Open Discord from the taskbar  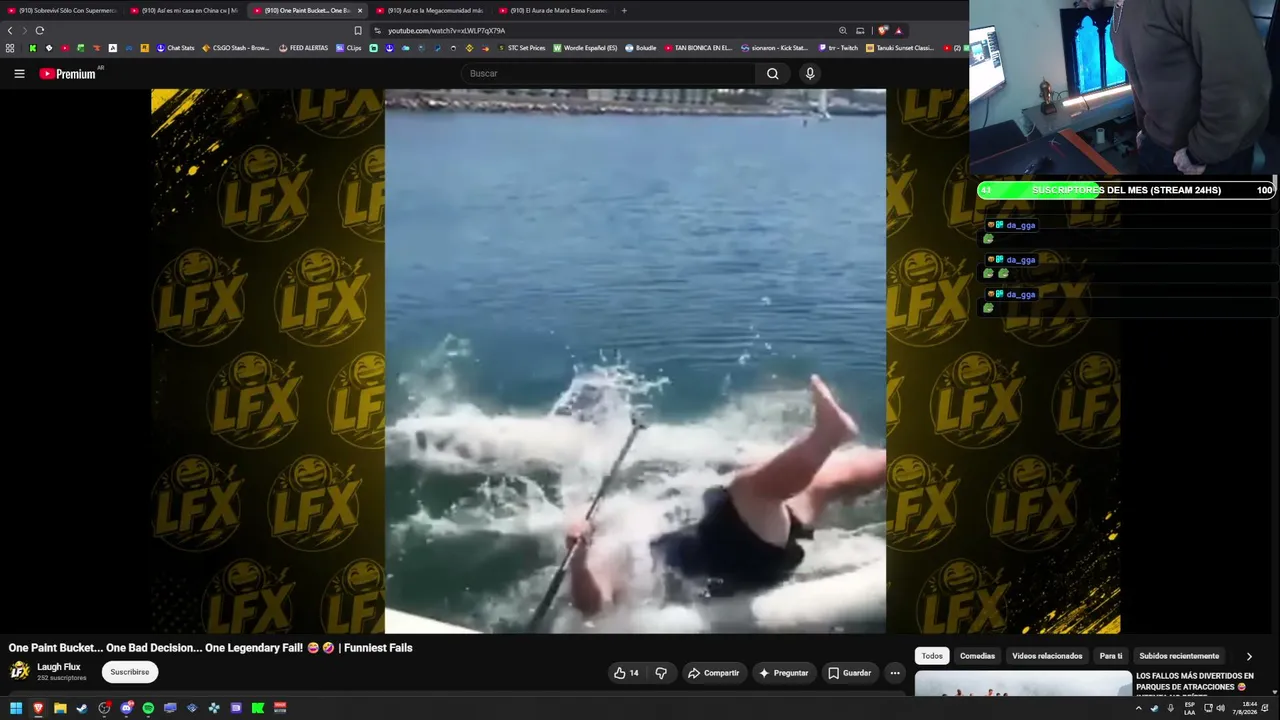pos(126,708)
